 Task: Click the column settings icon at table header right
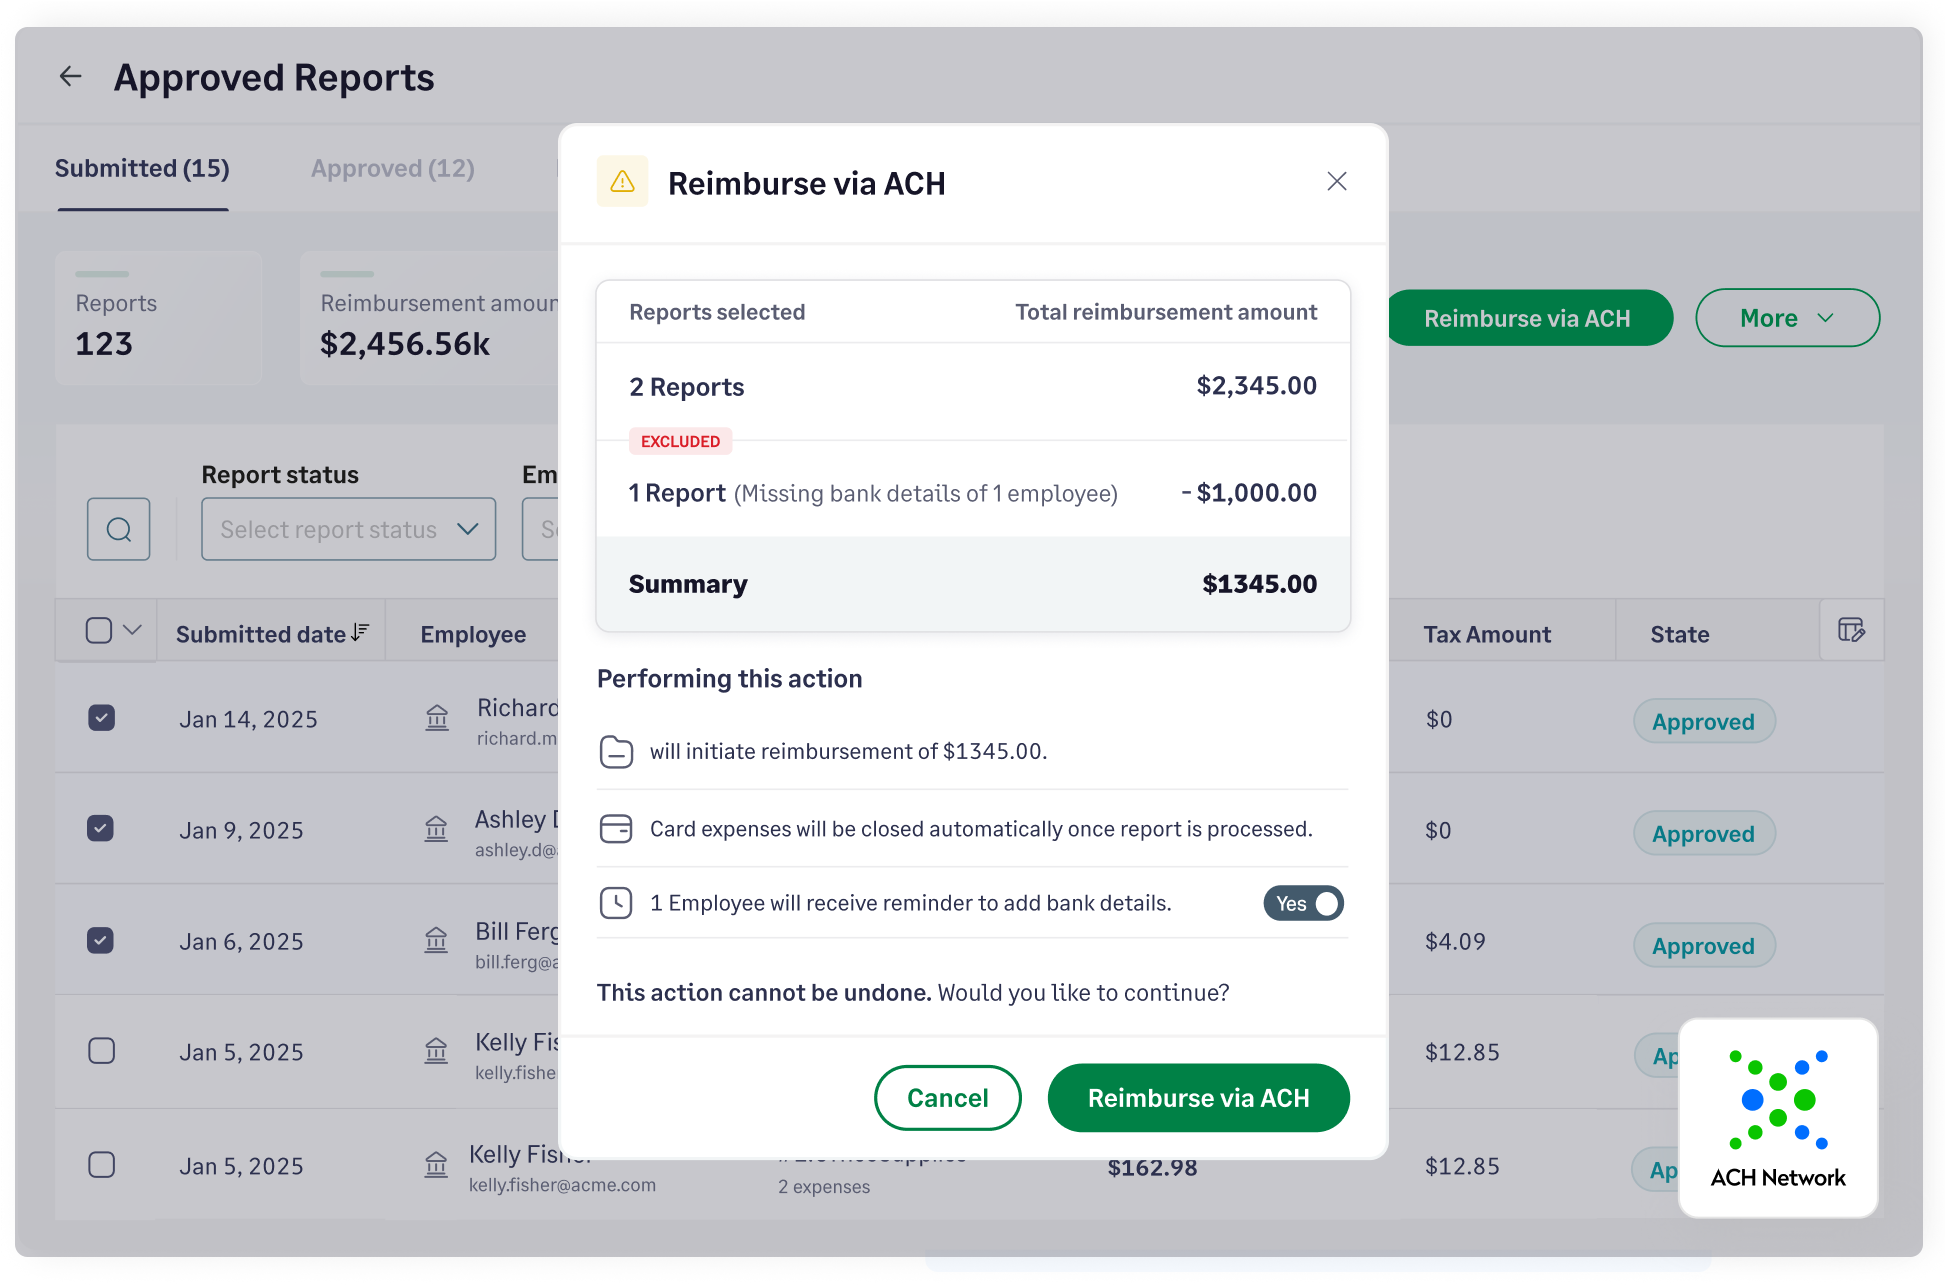(x=1852, y=631)
